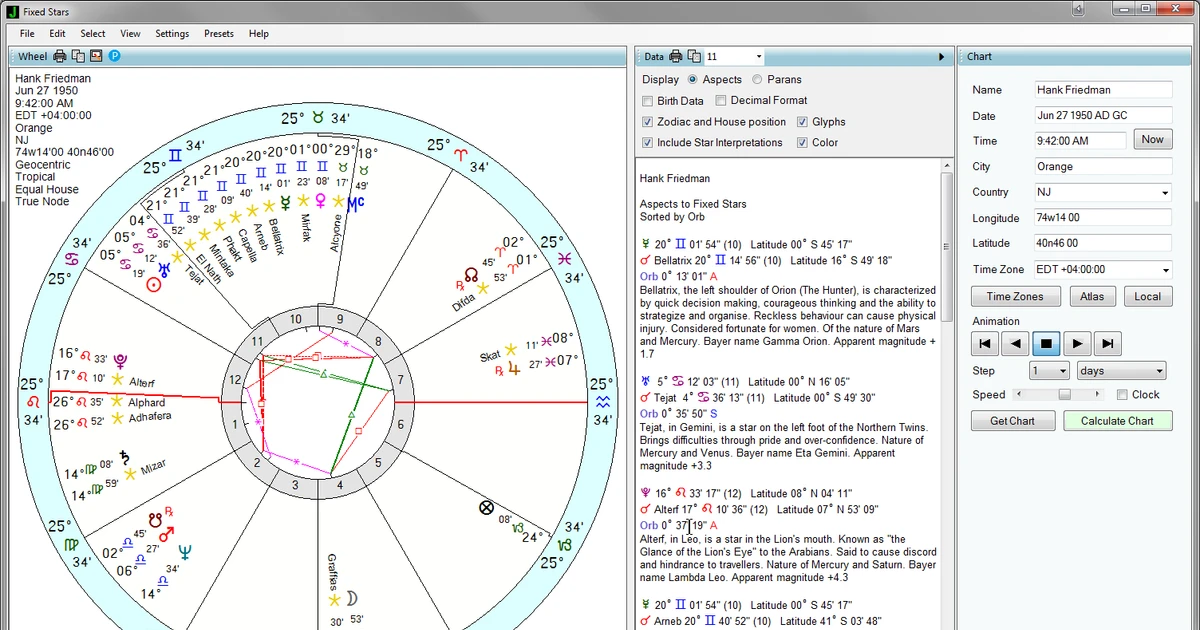
Task: Open the Edit menu
Action: 58,33
